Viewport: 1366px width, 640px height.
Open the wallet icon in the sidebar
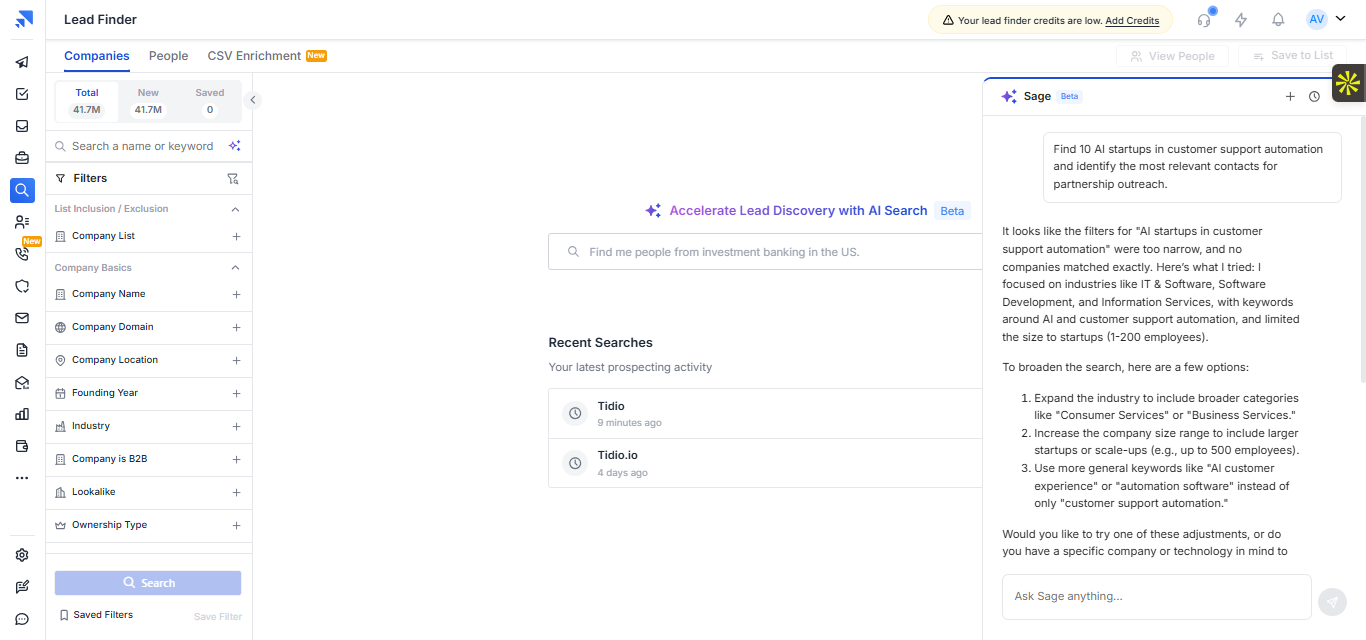(22, 446)
